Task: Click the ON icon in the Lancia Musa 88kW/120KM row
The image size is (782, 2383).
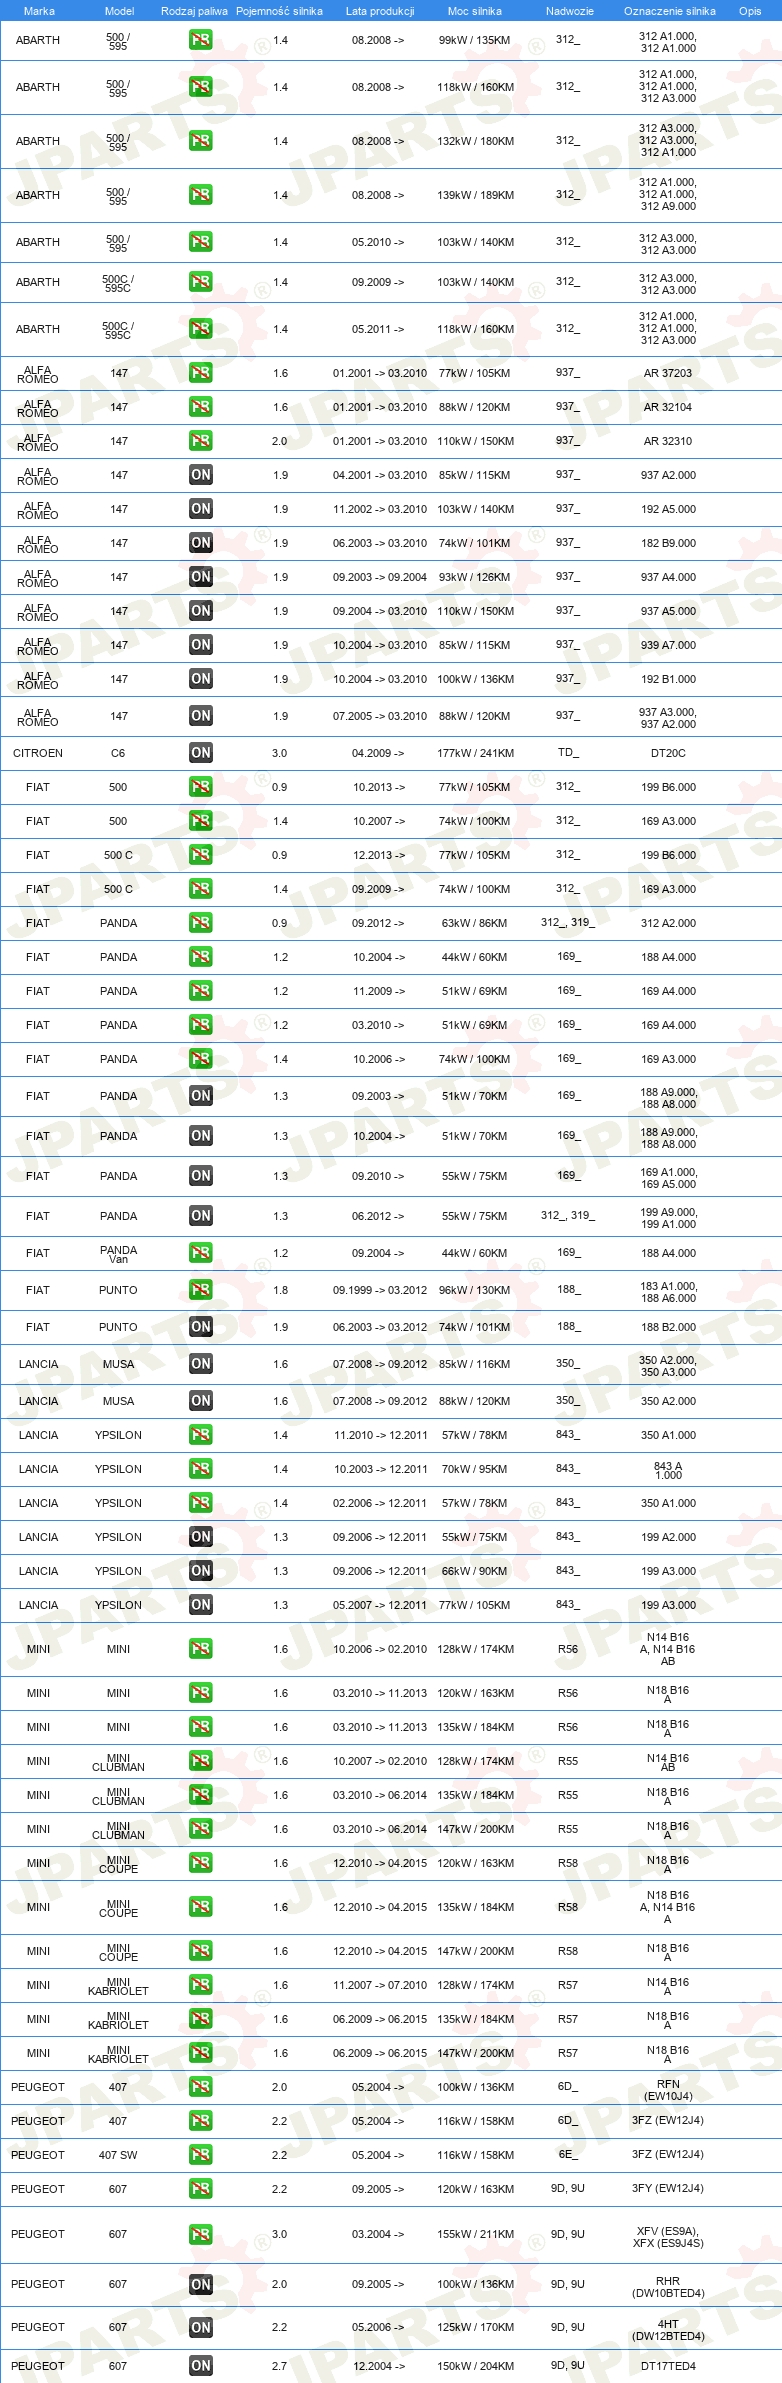Action: coord(201,1401)
